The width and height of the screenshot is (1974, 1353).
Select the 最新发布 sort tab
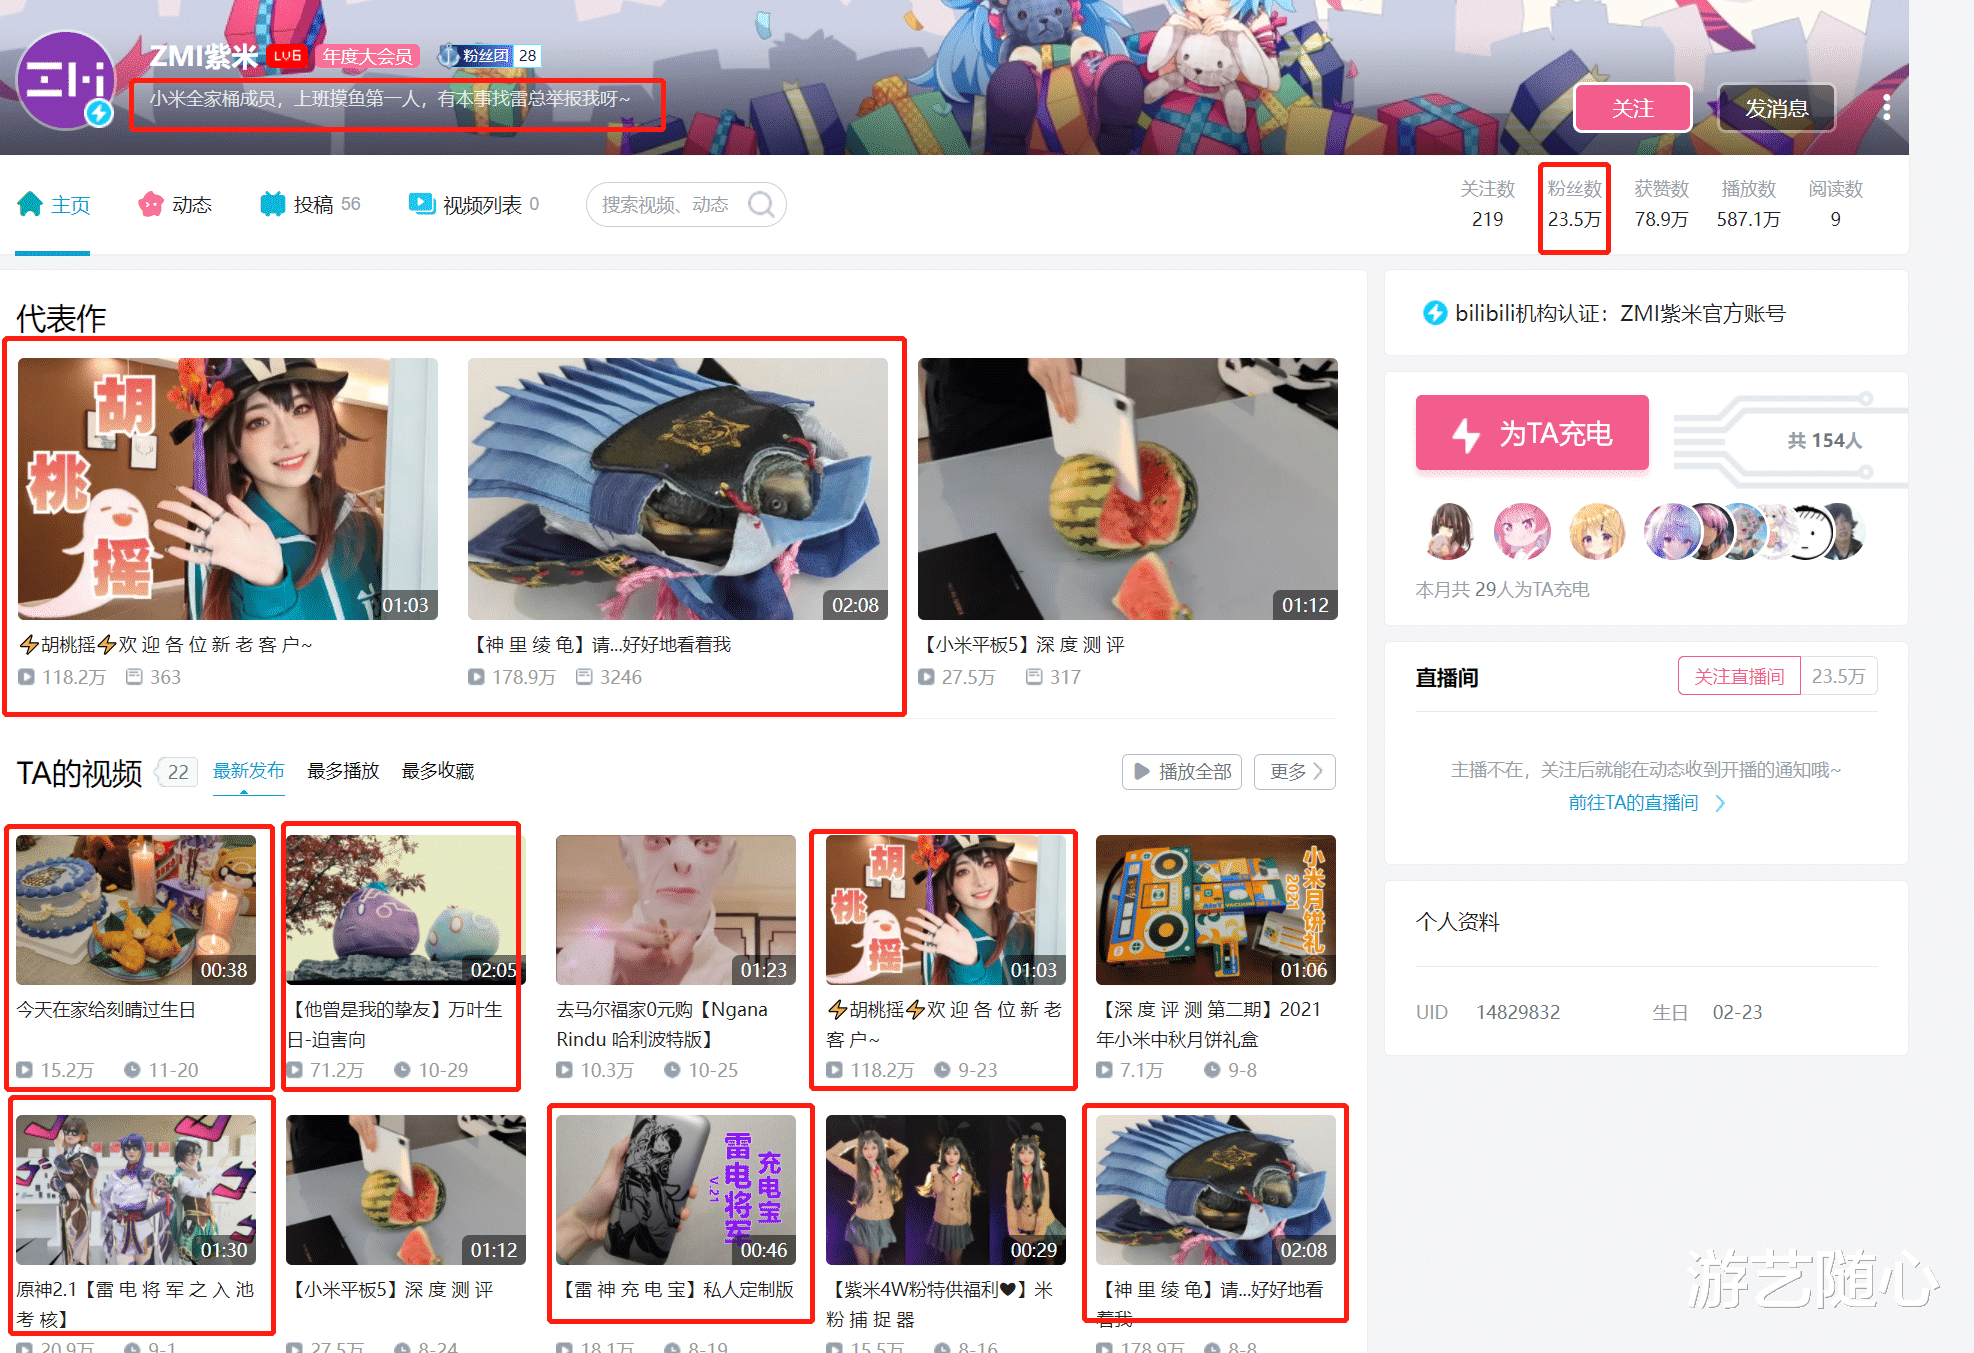(248, 771)
